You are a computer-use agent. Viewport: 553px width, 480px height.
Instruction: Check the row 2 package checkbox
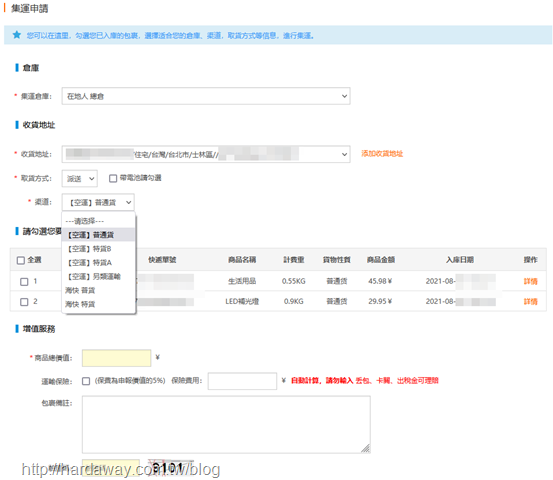(x=24, y=302)
